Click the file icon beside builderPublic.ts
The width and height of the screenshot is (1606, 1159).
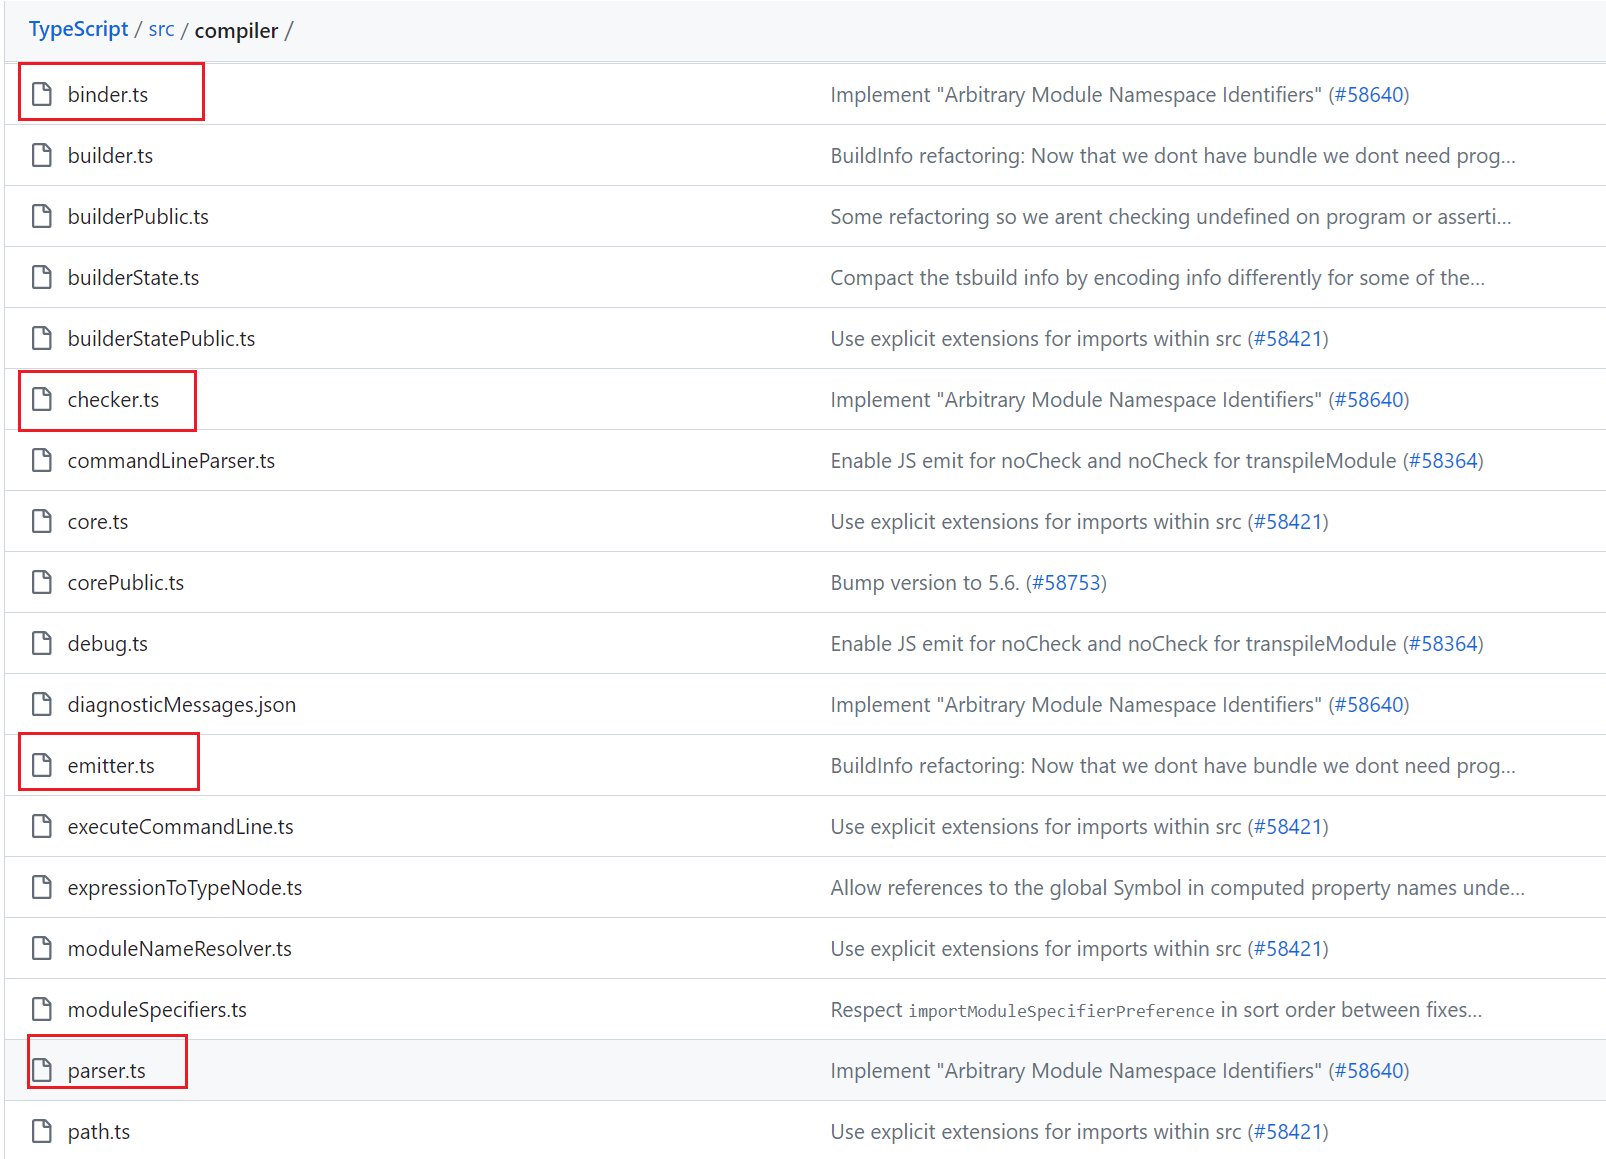click(41, 216)
